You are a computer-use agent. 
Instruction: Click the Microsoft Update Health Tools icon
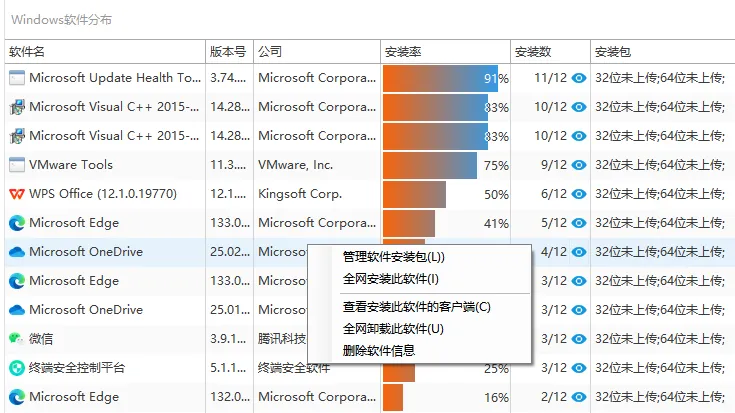17,78
